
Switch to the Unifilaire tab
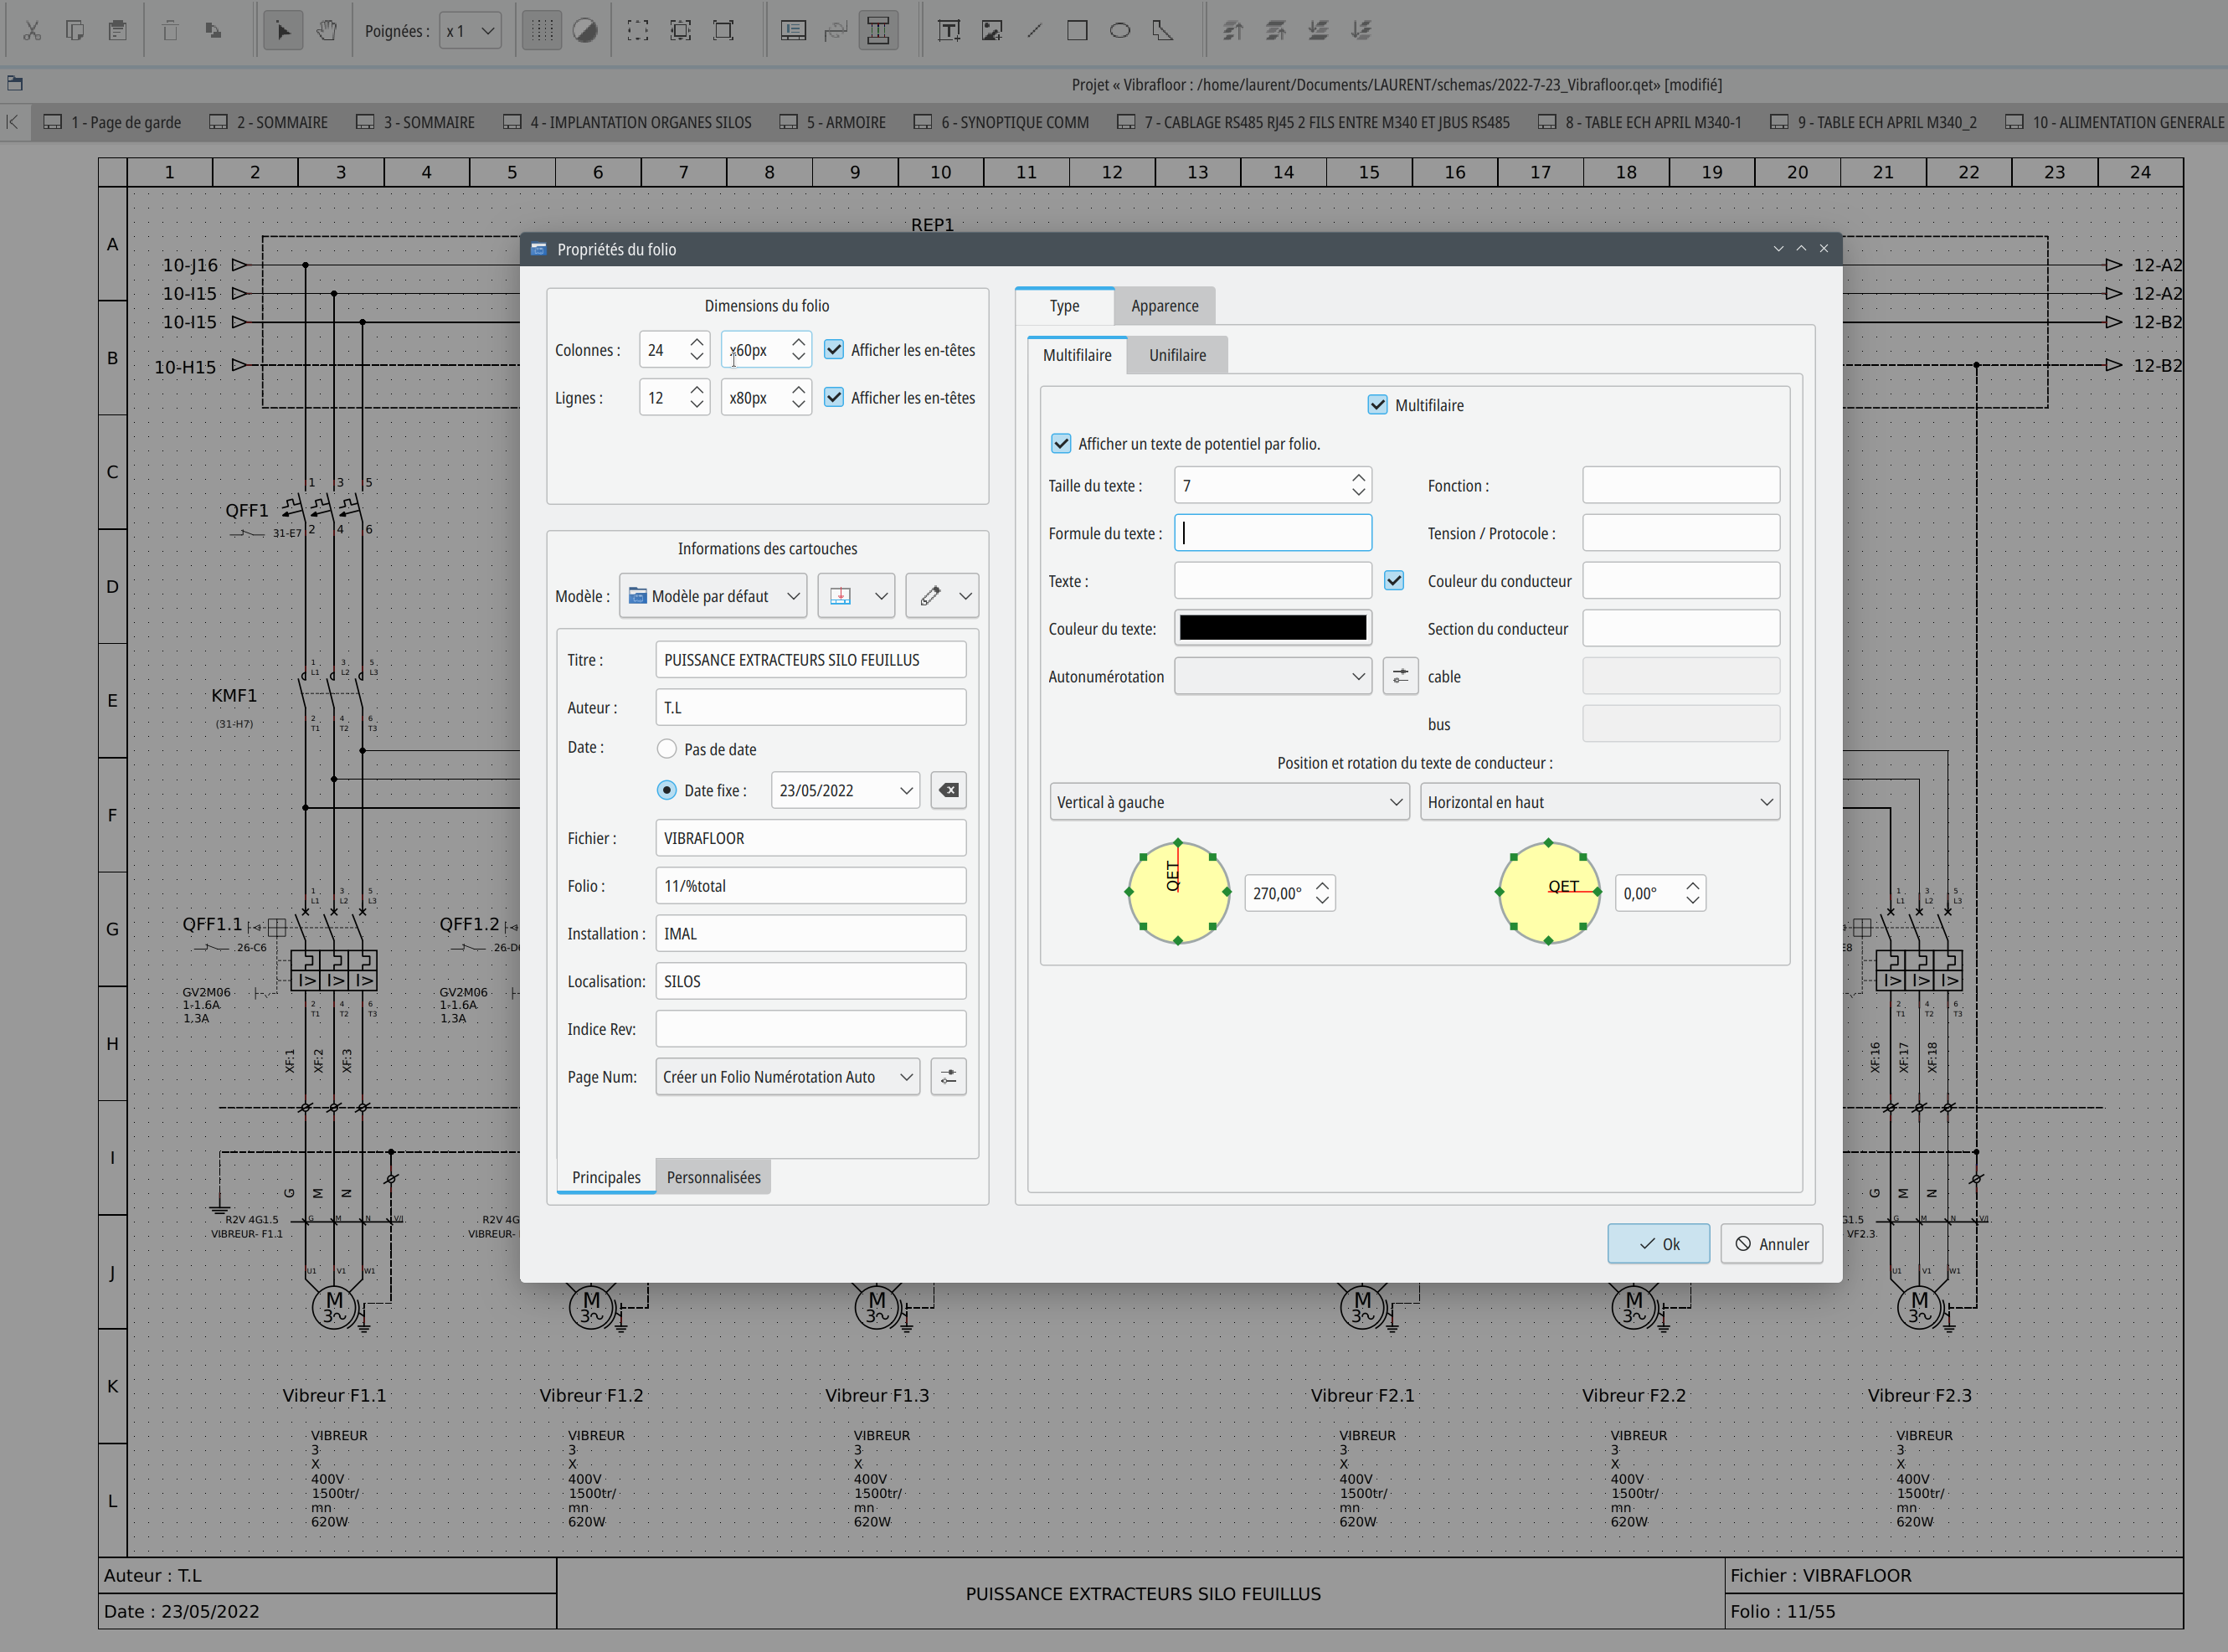[1177, 355]
